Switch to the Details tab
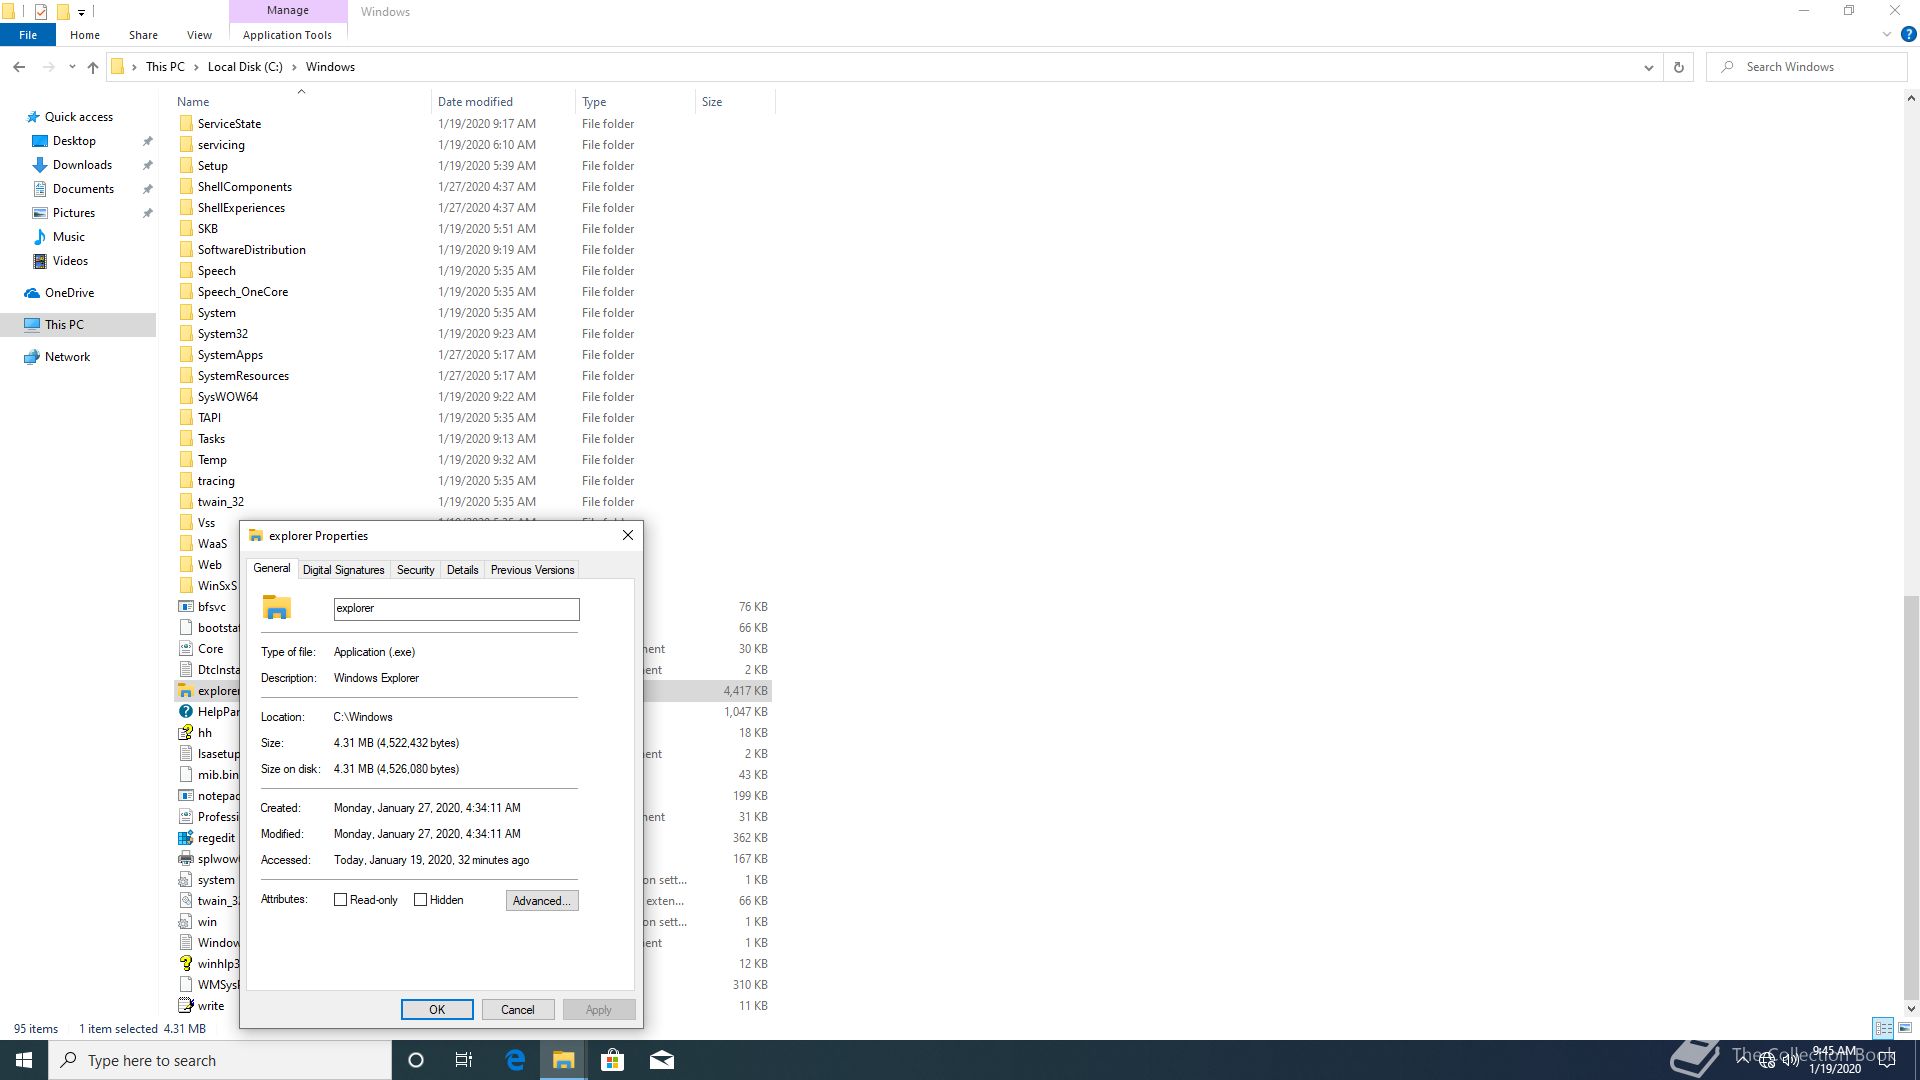This screenshot has height=1080, width=1920. click(x=462, y=570)
